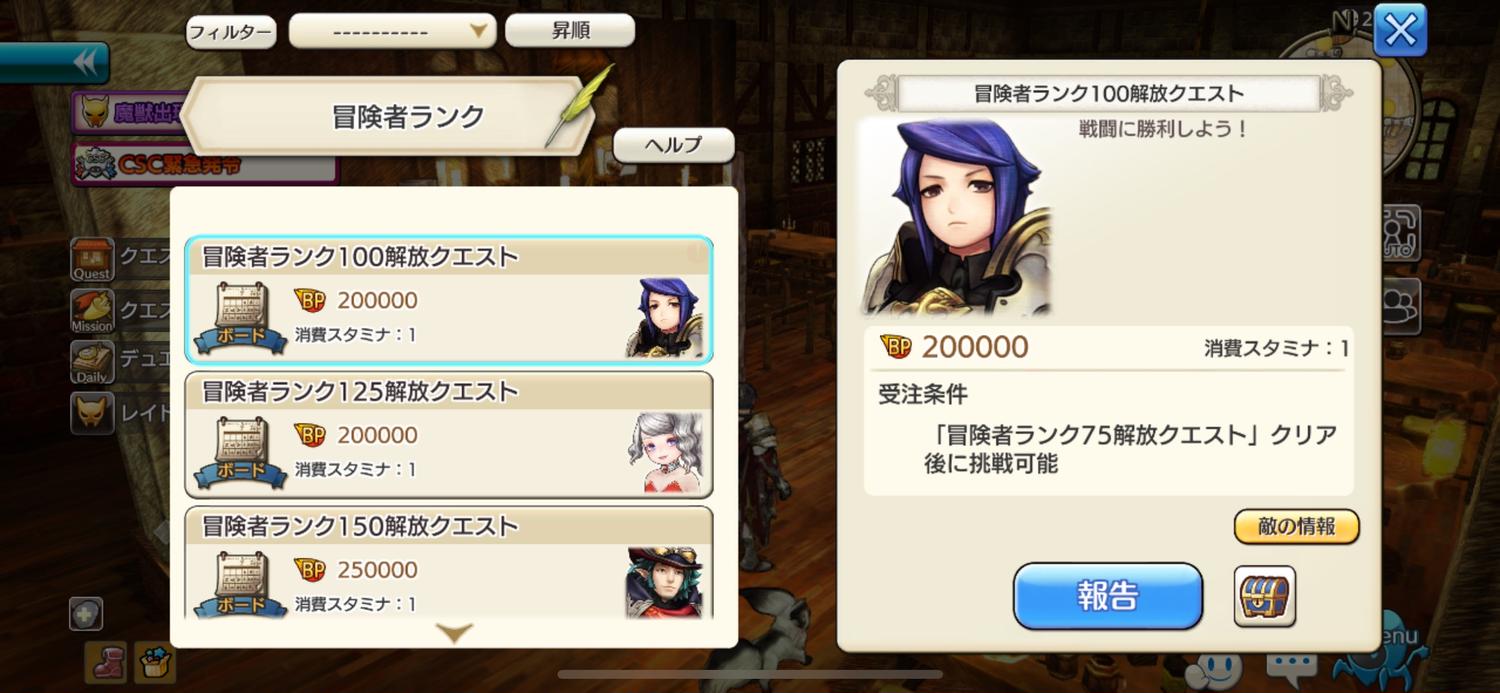
Task: Toggle 昇順 sort order button
Action: [x=570, y=31]
